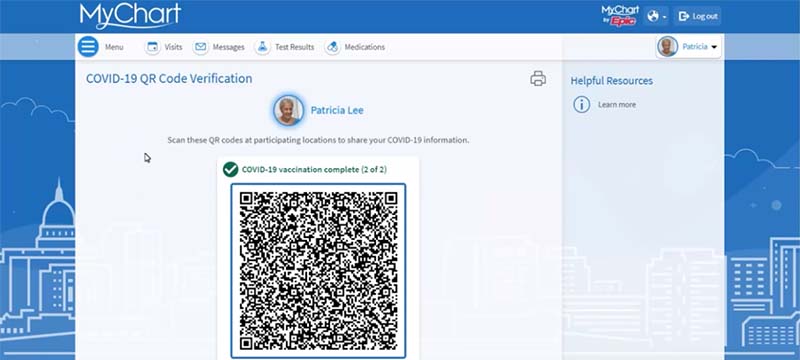Print the QR code page

tap(538, 79)
